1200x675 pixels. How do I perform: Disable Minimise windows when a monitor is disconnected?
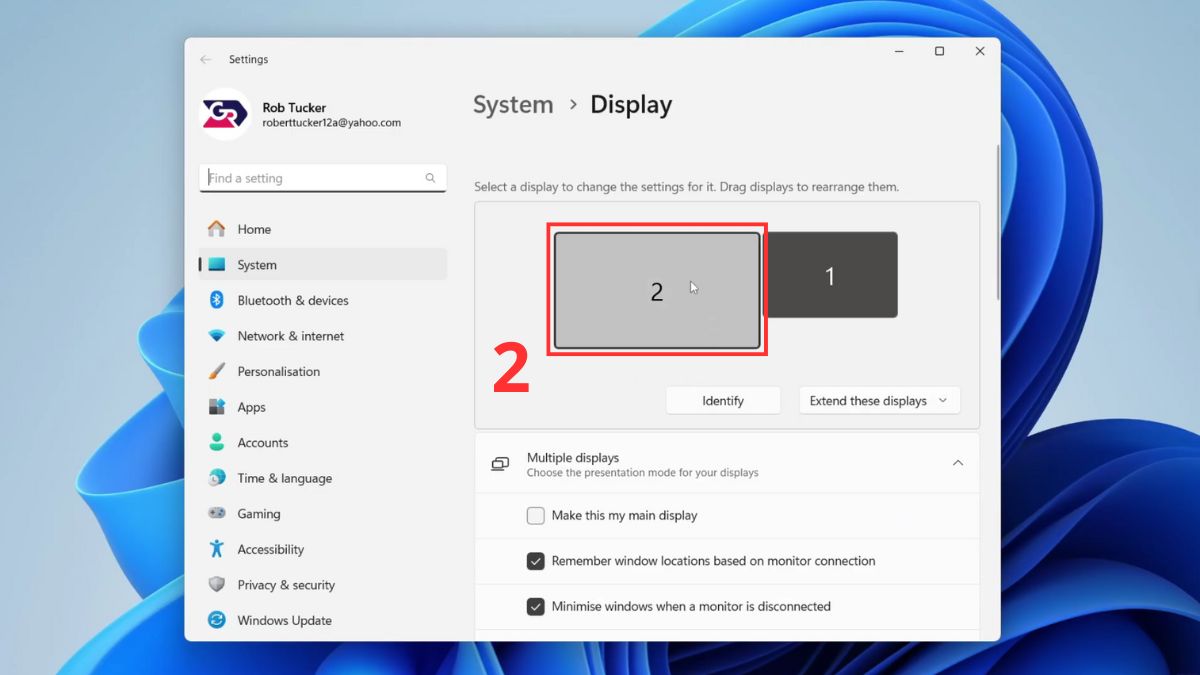click(x=535, y=606)
